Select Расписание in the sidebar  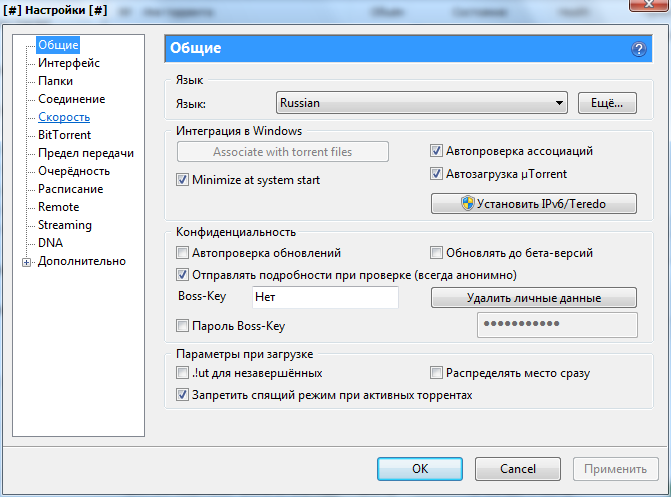[70, 189]
